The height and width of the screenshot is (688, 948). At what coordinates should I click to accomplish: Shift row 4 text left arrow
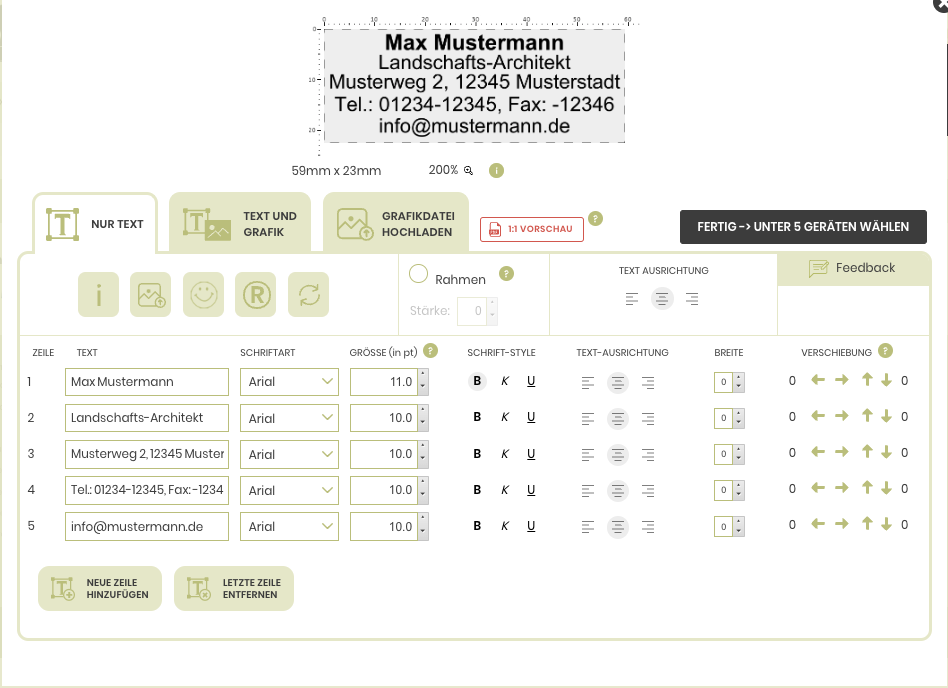point(818,488)
